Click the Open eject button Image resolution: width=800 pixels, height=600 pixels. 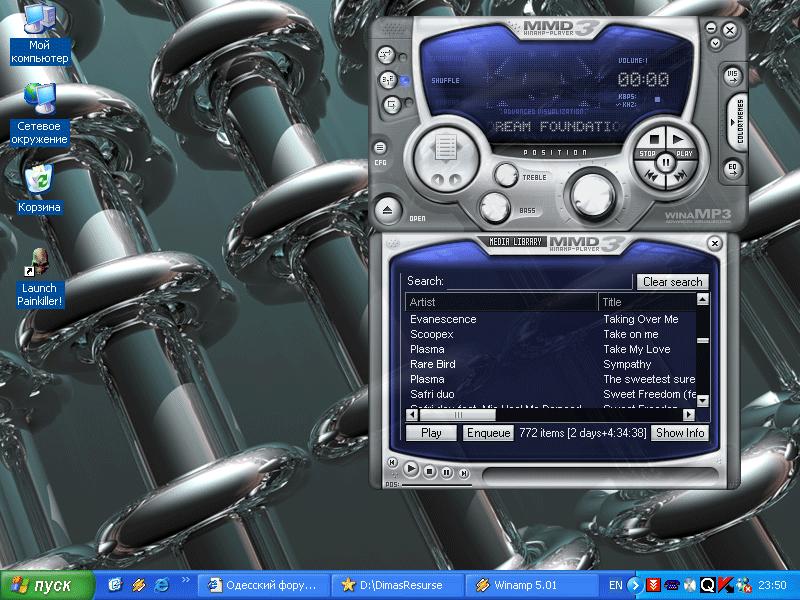coord(388,209)
